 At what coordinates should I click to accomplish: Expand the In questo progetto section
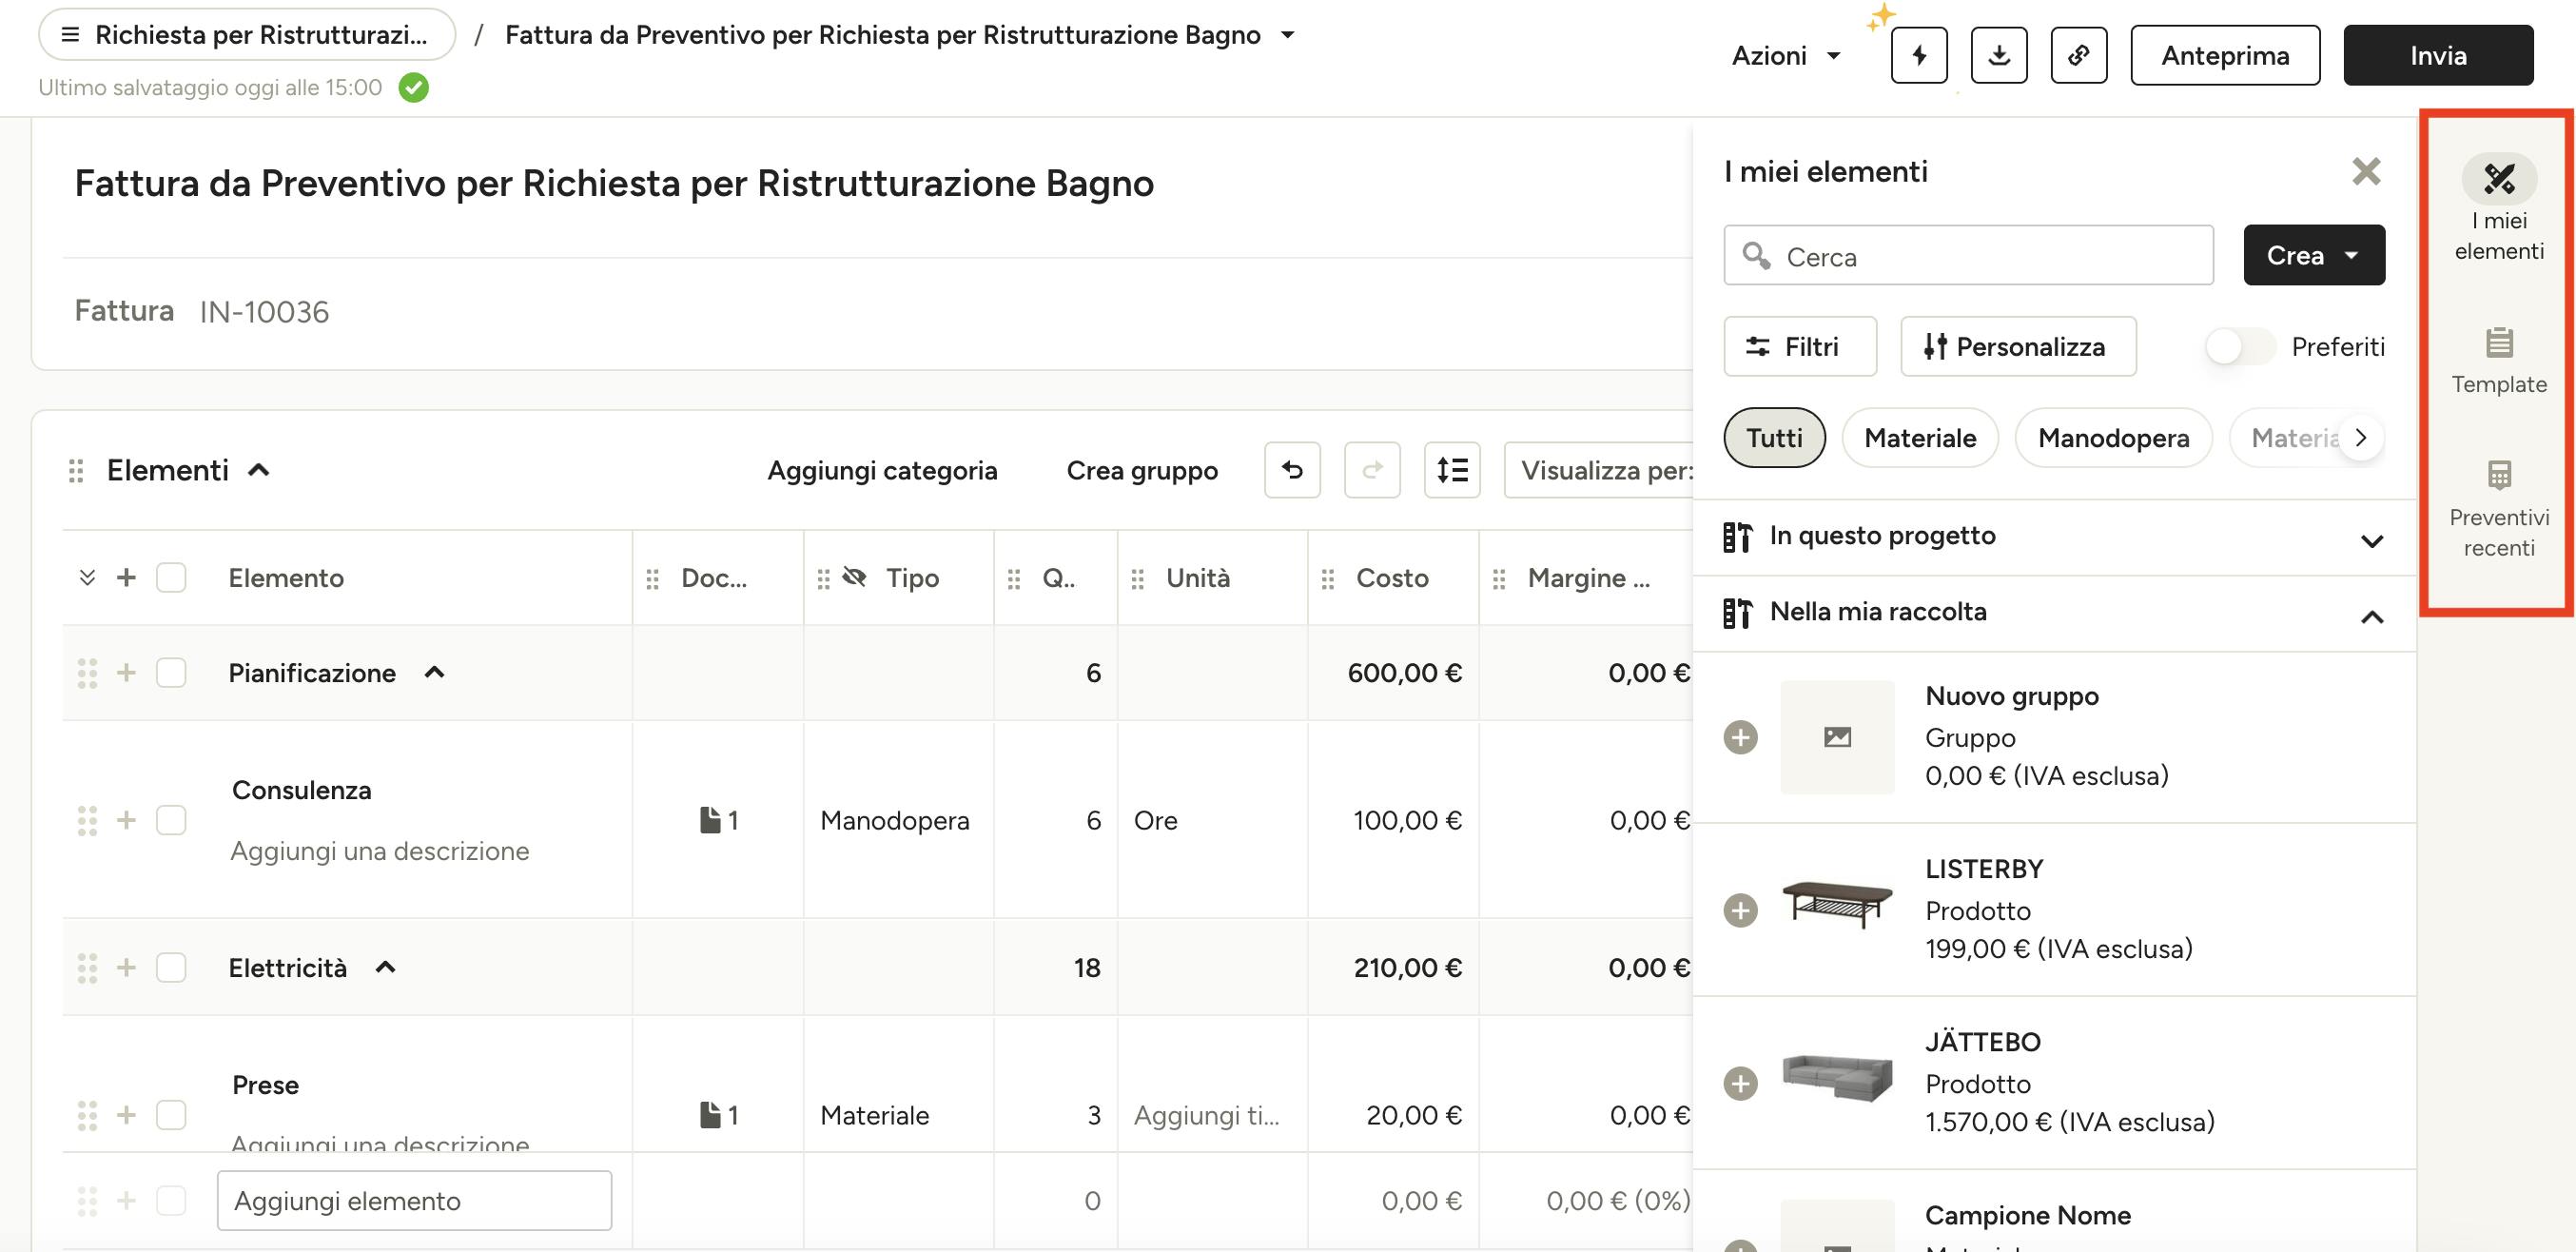[2371, 541]
